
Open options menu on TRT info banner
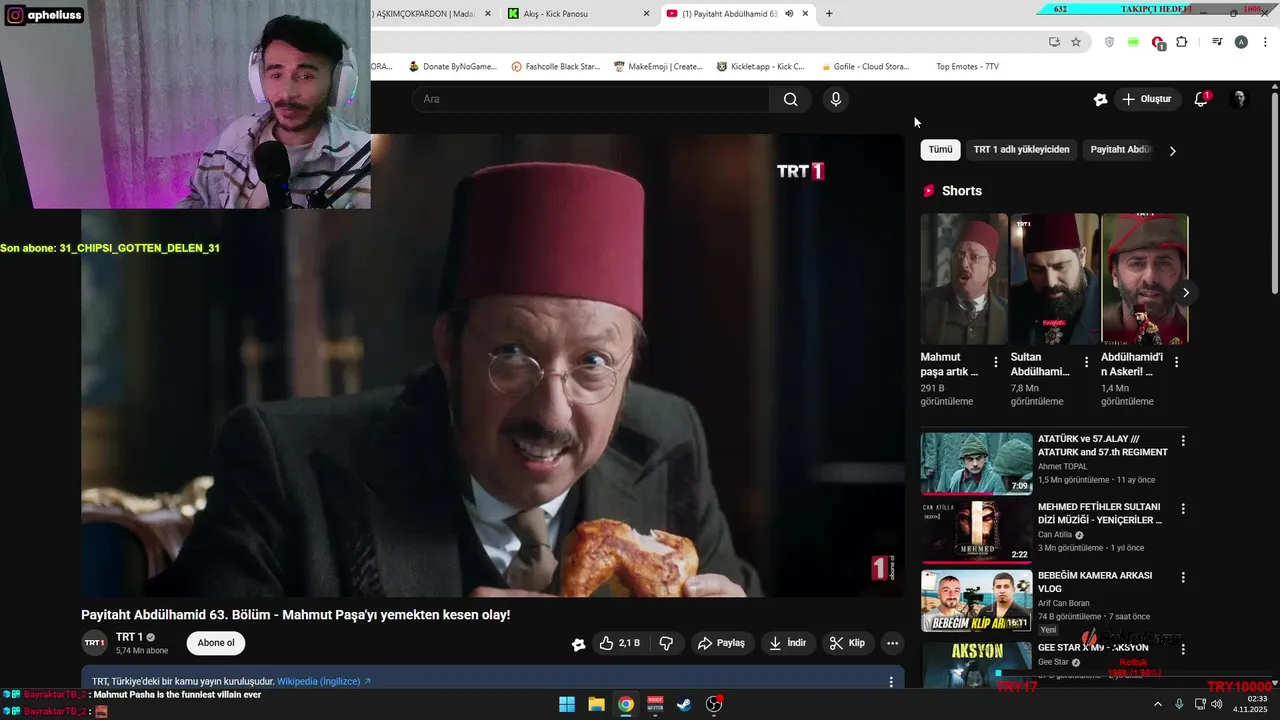pyautogui.click(x=891, y=682)
